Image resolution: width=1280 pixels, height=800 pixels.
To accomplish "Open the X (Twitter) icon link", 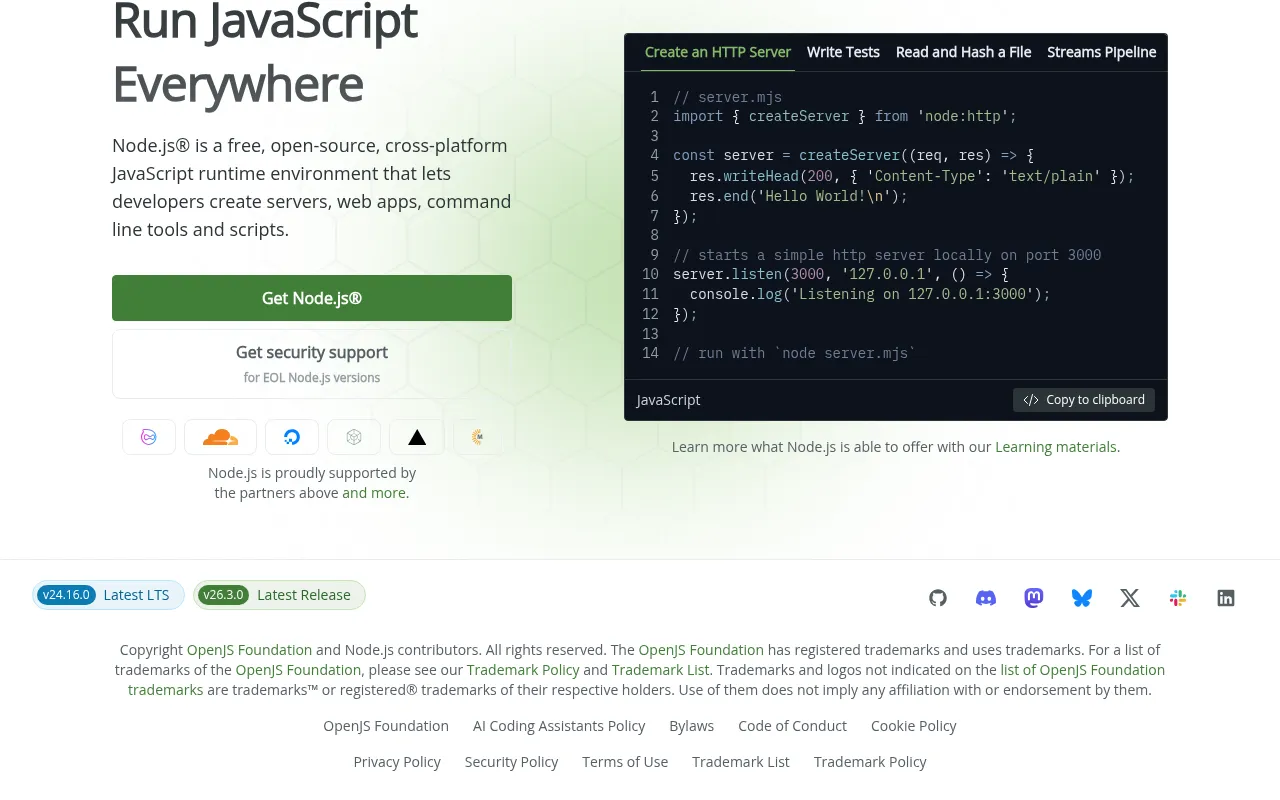I will [x=1130, y=598].
